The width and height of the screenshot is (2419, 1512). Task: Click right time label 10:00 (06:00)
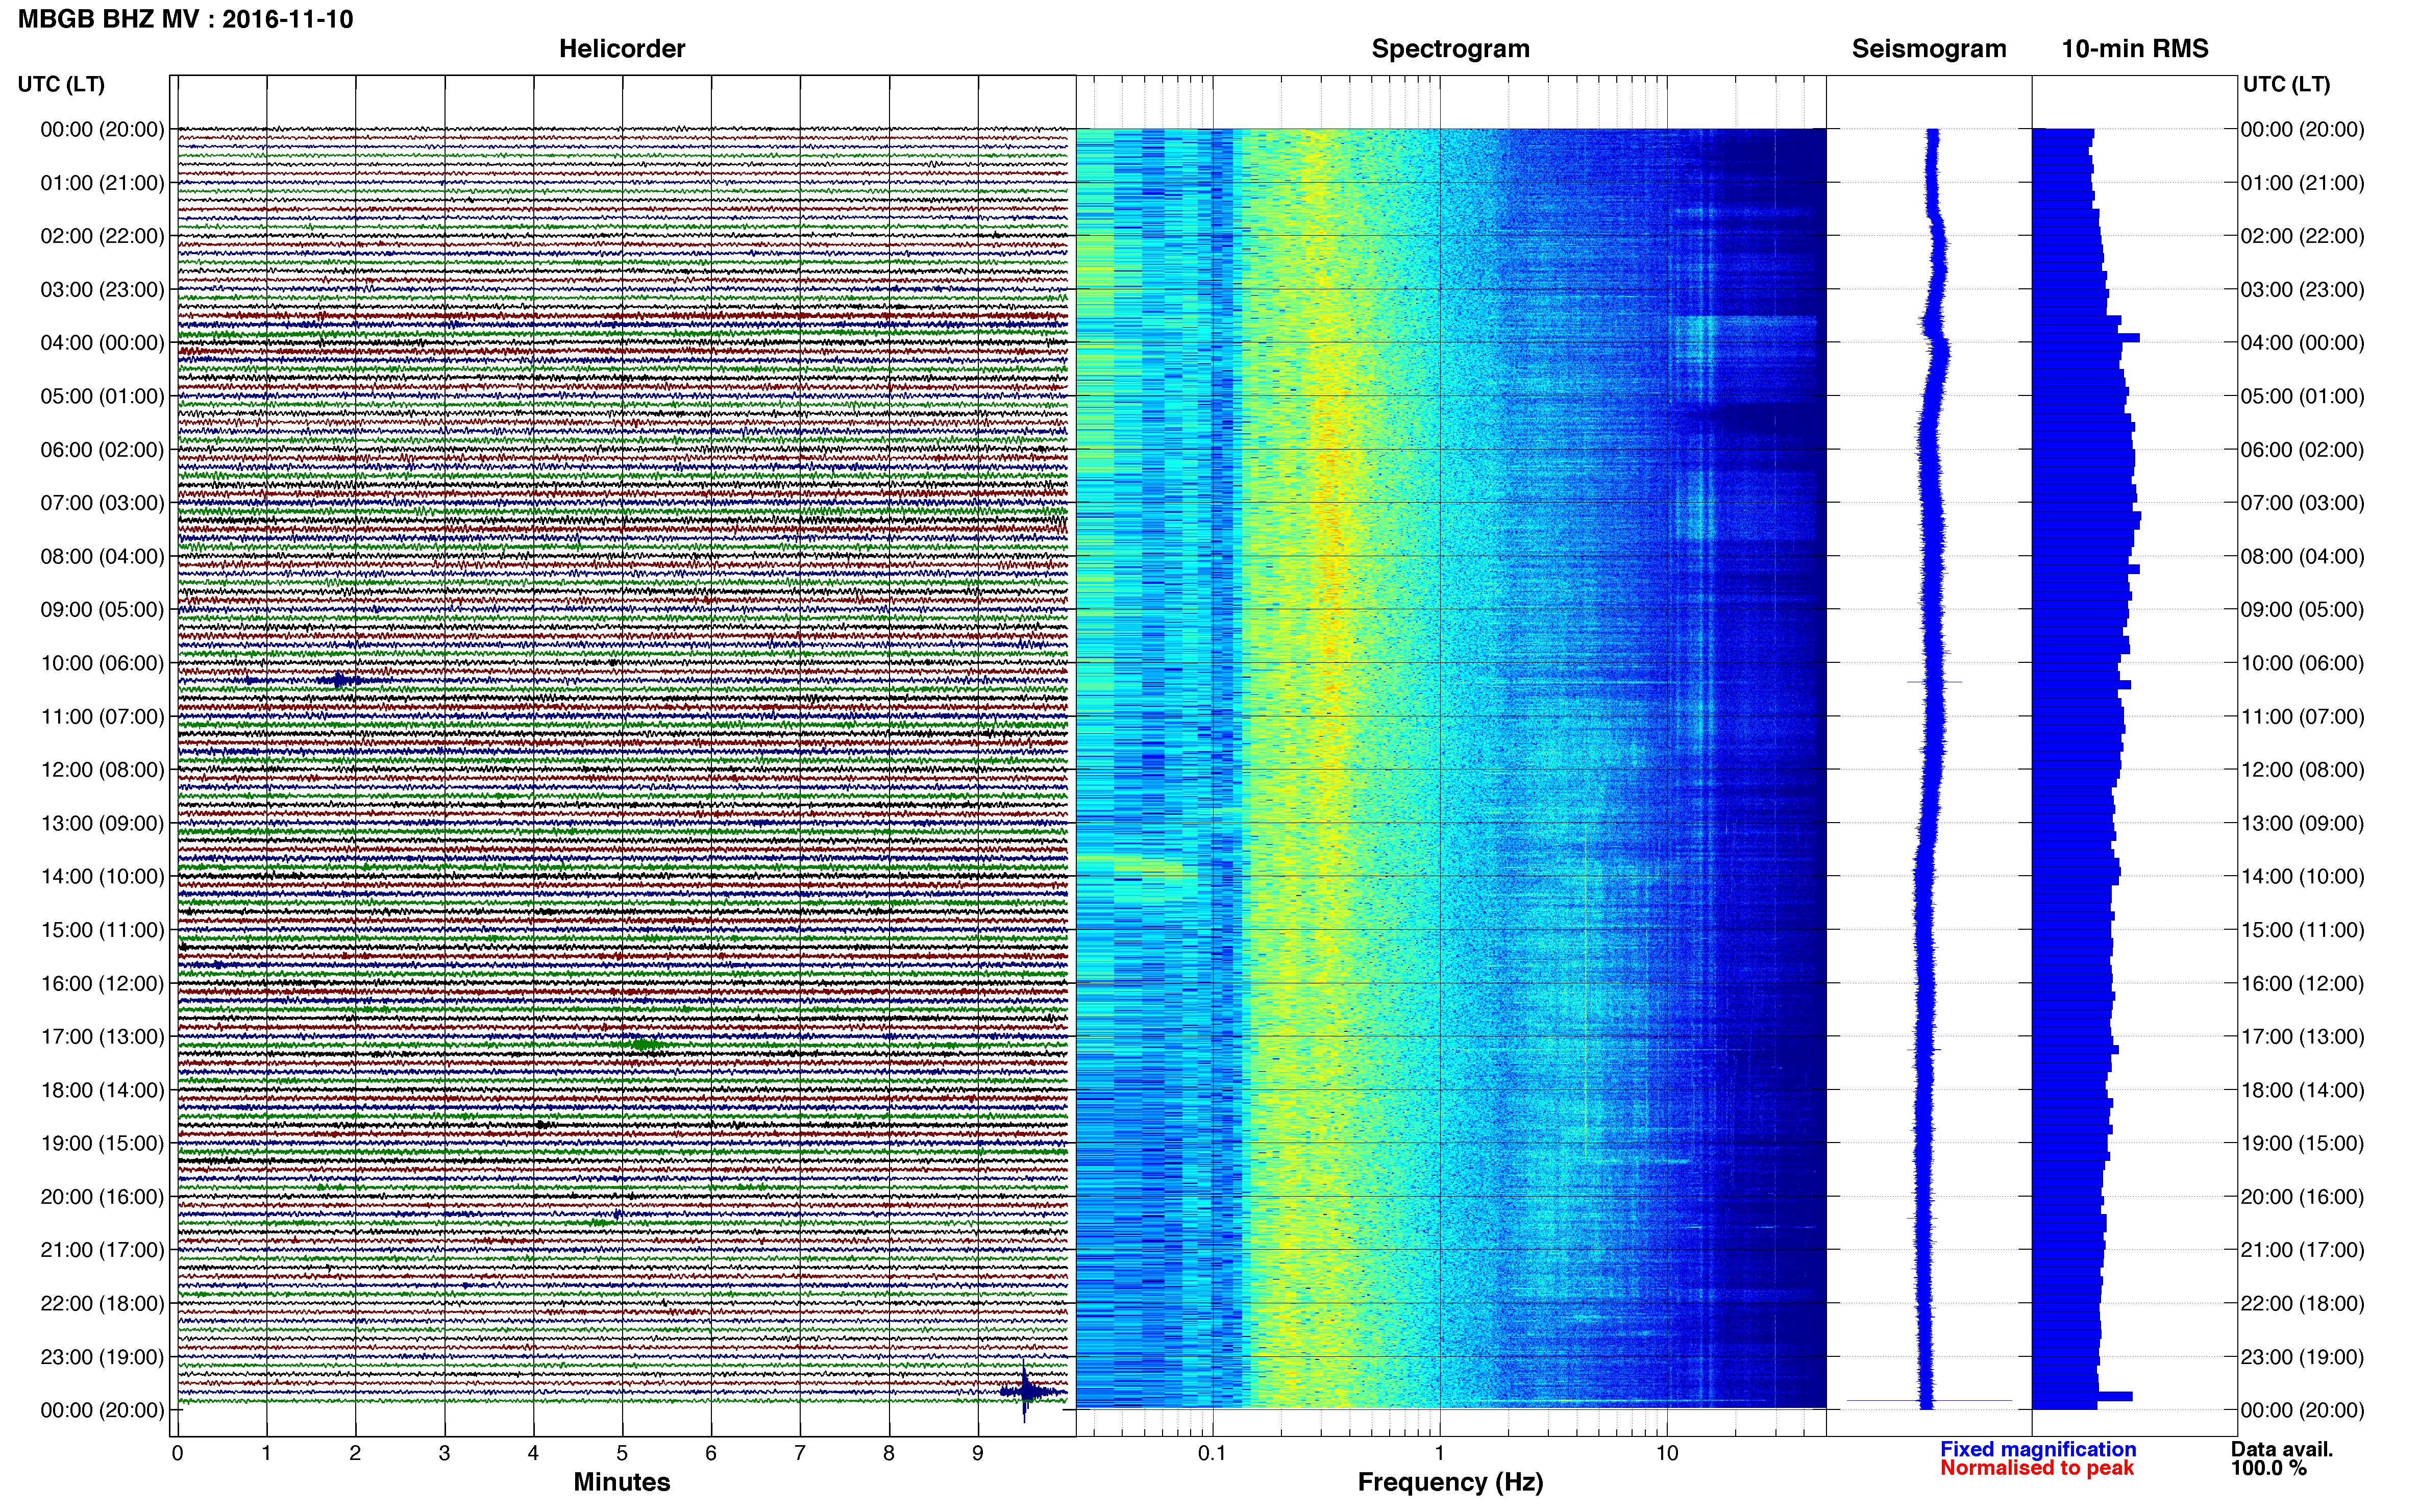click(x=2302, y=663)
